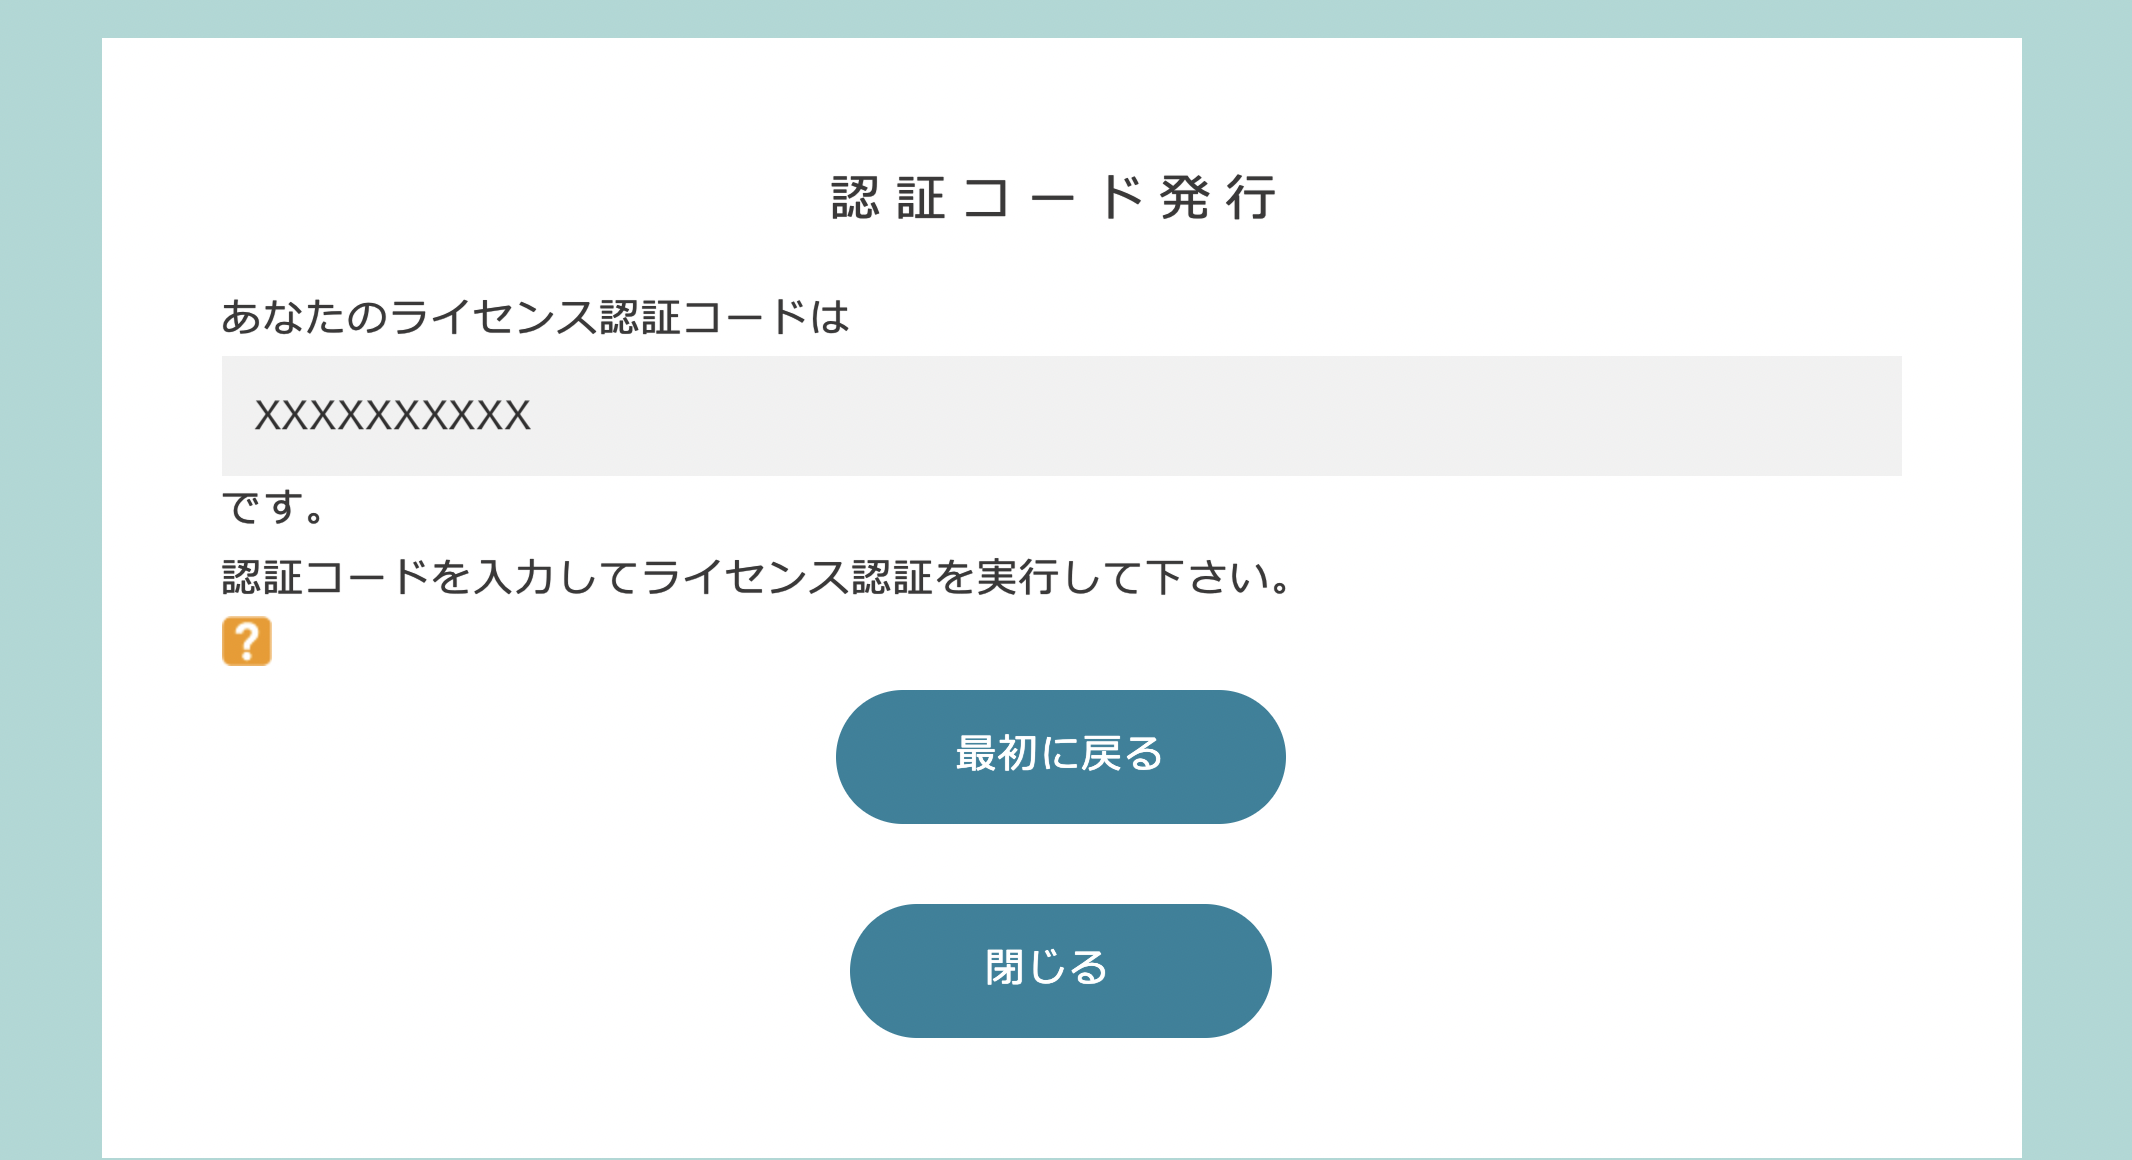Click 認証コードを入力して at start of instruction sentence
This screenshot has width=2132, height=1160.
[x=430, y=577]
